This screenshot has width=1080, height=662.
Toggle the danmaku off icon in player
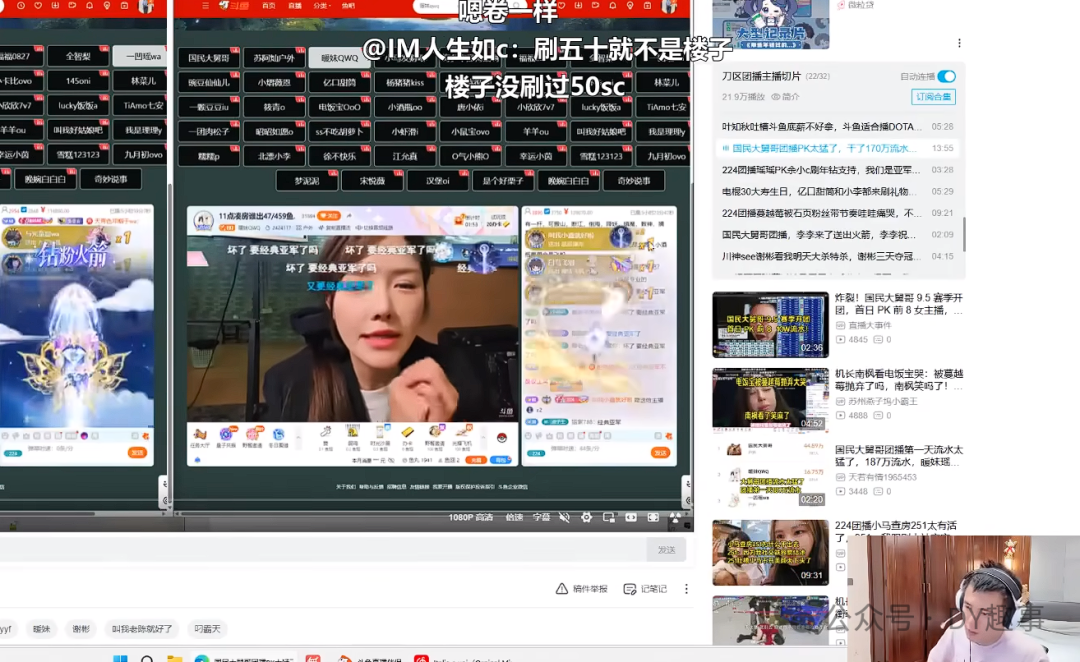(564, 517)
